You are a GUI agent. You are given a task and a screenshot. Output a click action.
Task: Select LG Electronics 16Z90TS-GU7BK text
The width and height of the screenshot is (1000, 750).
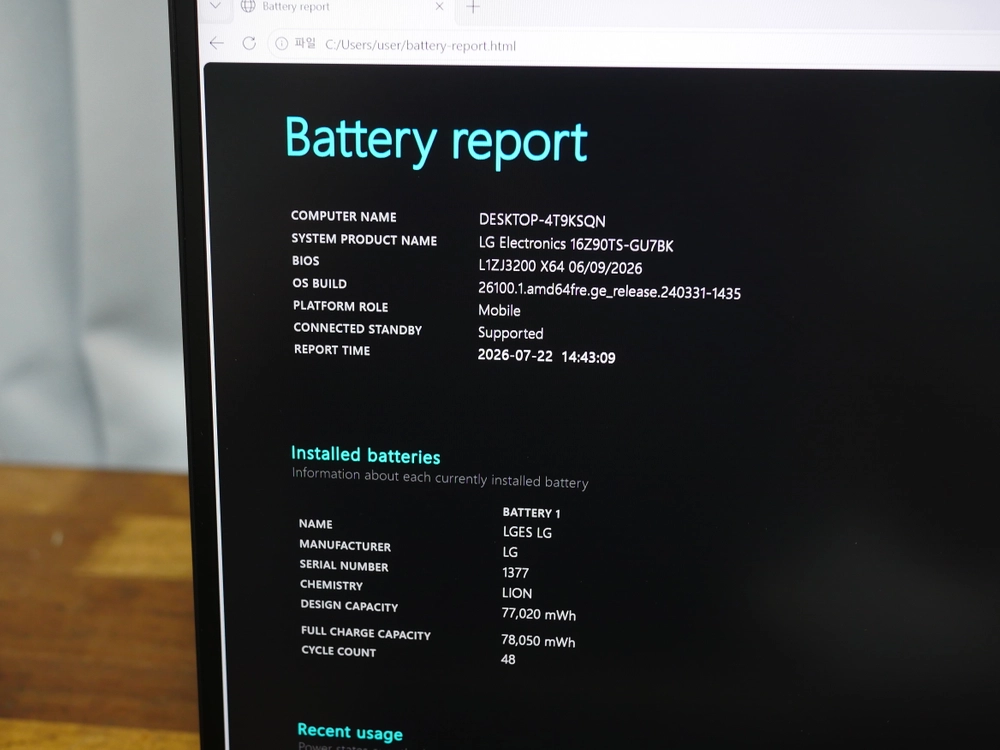576,244
